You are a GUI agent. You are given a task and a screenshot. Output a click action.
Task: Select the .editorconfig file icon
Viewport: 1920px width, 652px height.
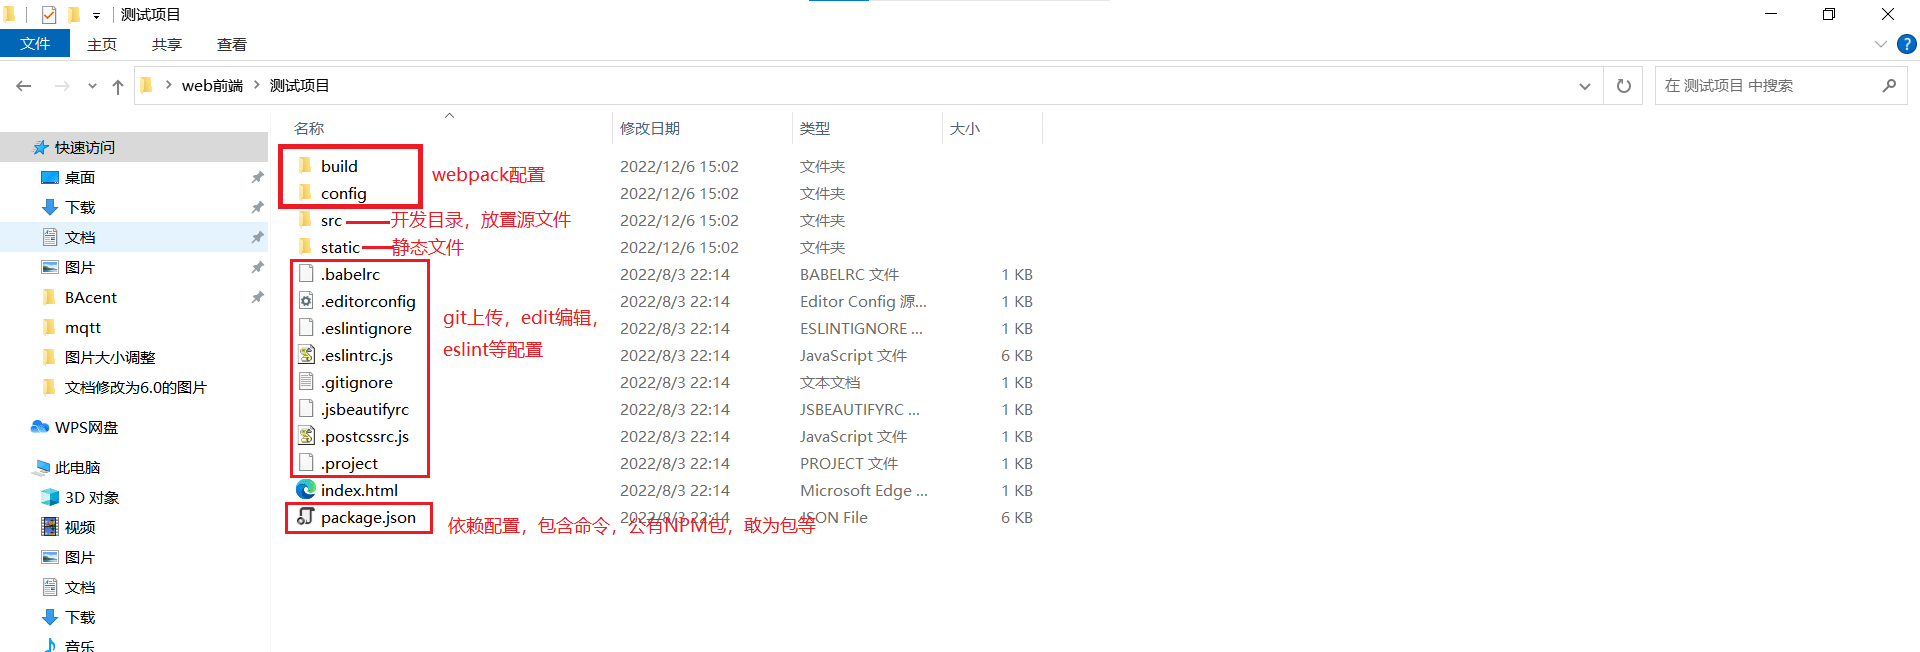coord(306,300)
